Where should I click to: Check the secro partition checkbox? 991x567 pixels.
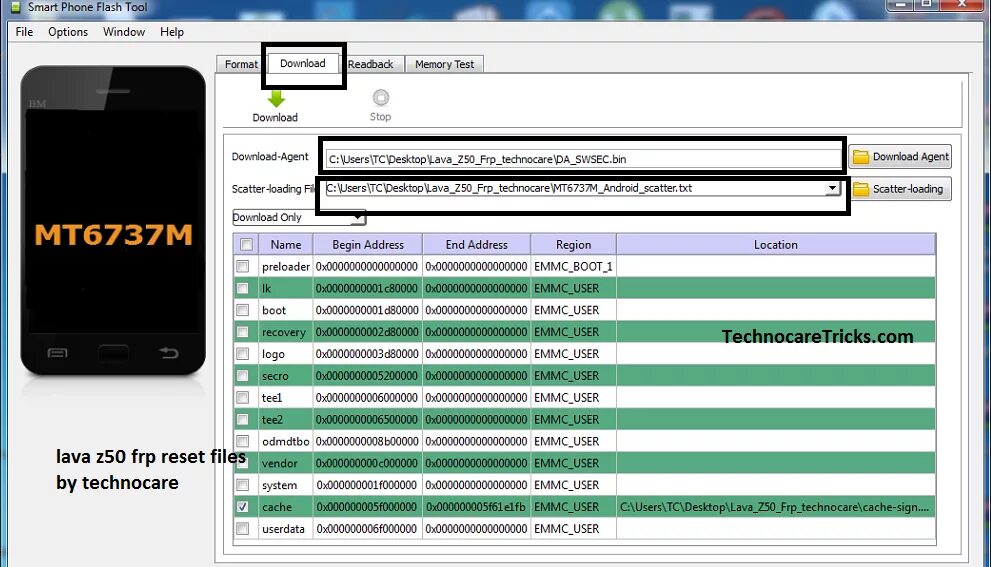coord(243,375)
